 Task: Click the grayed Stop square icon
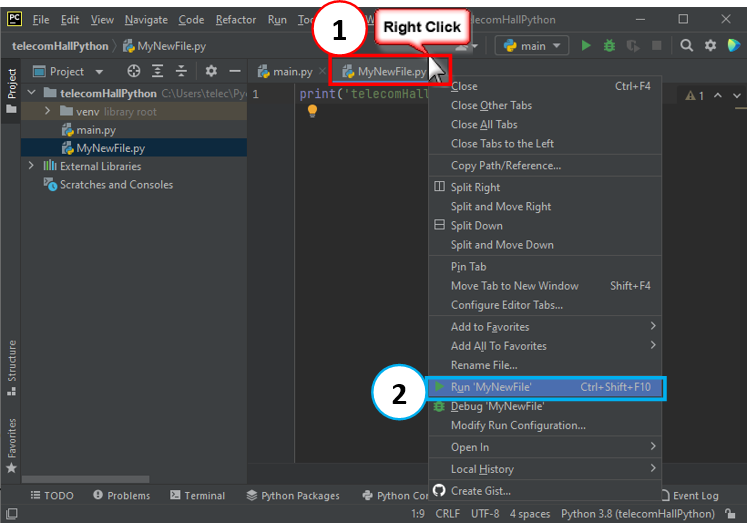point(656,46)
